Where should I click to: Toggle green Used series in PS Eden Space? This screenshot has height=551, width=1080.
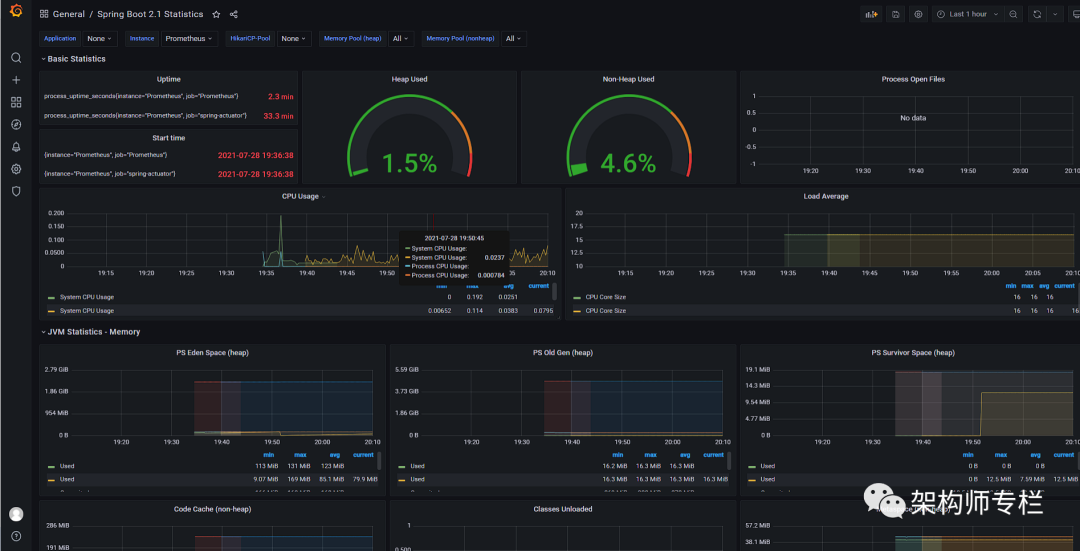click(67, 466)
